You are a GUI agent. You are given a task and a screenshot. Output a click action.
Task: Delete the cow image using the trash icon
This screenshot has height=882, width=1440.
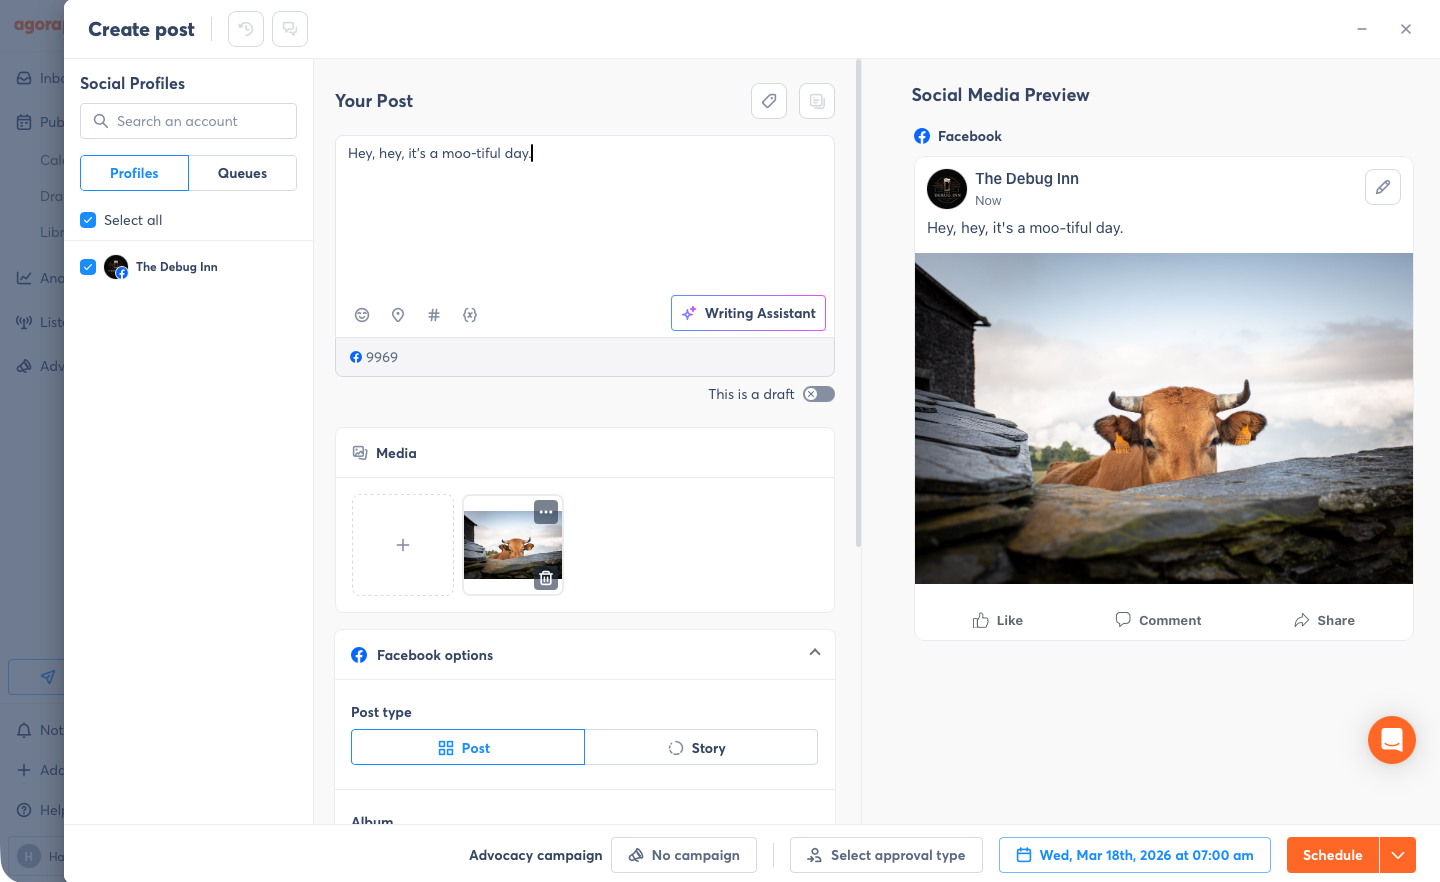pos(546,577)
